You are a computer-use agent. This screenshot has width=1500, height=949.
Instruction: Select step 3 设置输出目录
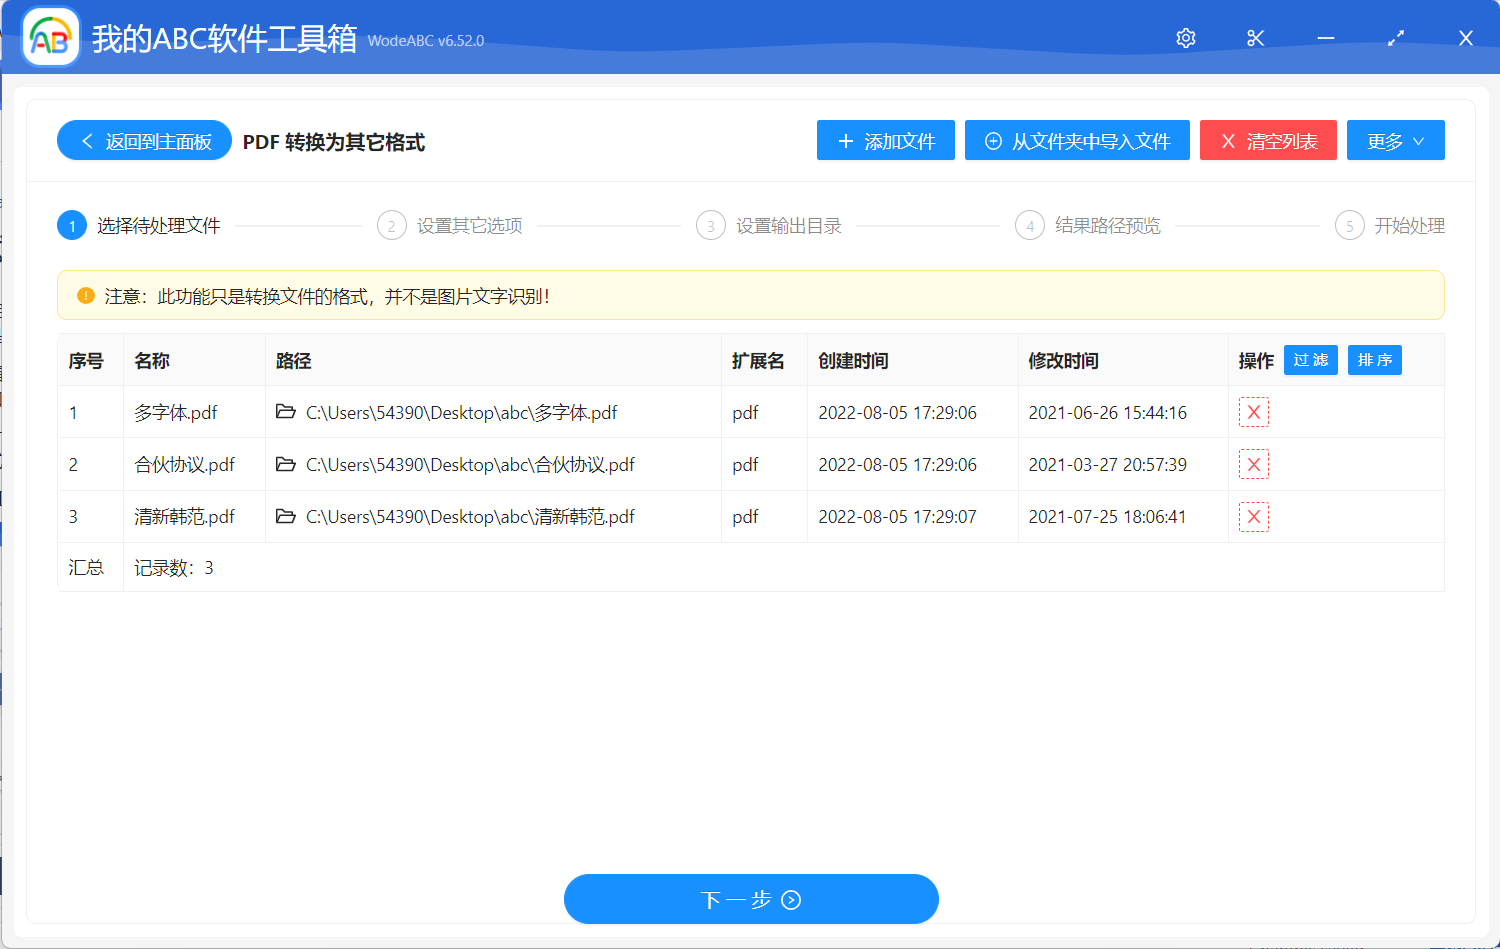point(710,225)
